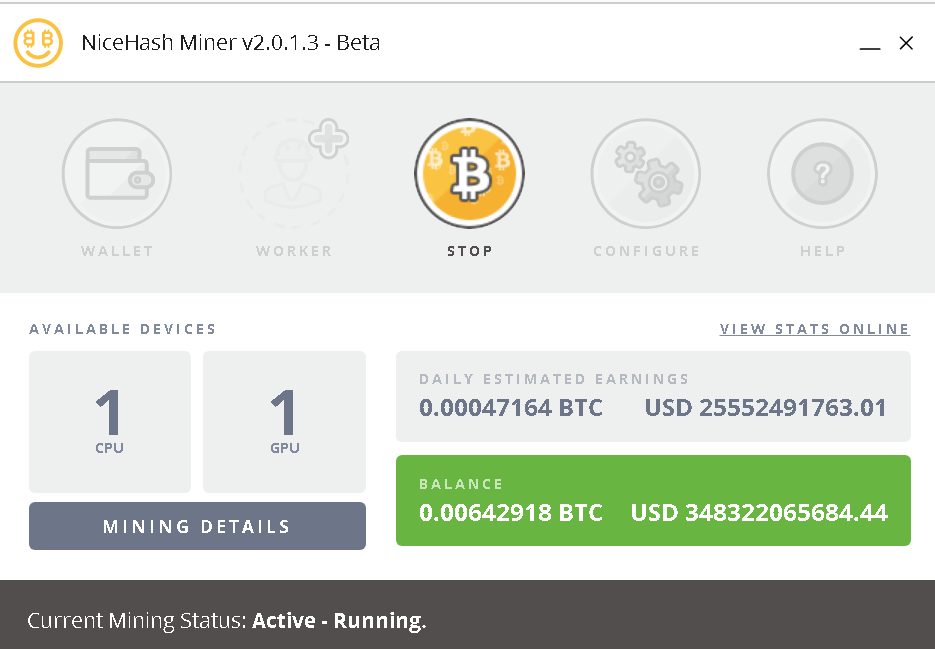The image size is (935, 649).
Task: Click the green Balance panel
Action: [x=653, y=500]
